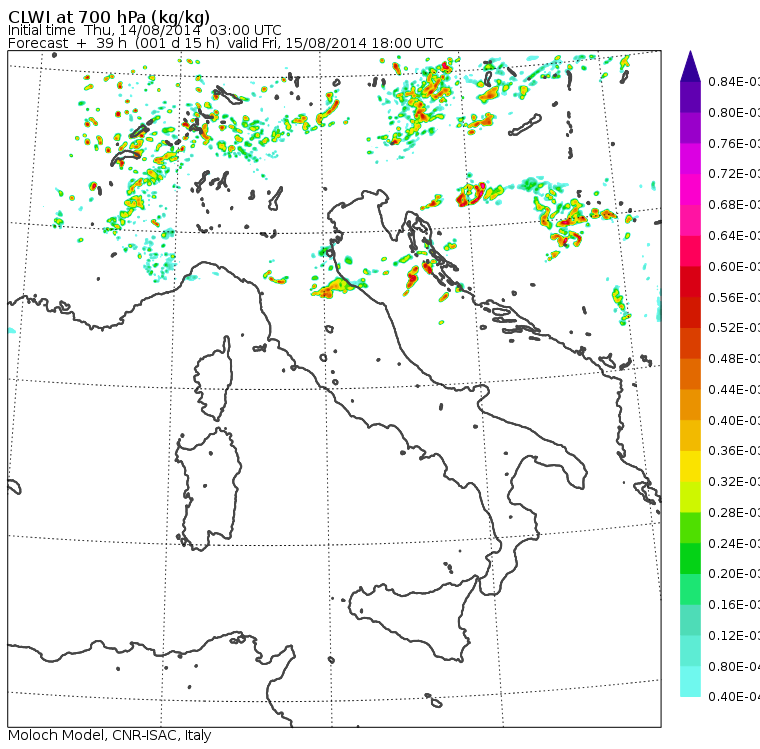760x749 pixels.
Task: Click the 0.12E-03 legend label
Action: 734,636
